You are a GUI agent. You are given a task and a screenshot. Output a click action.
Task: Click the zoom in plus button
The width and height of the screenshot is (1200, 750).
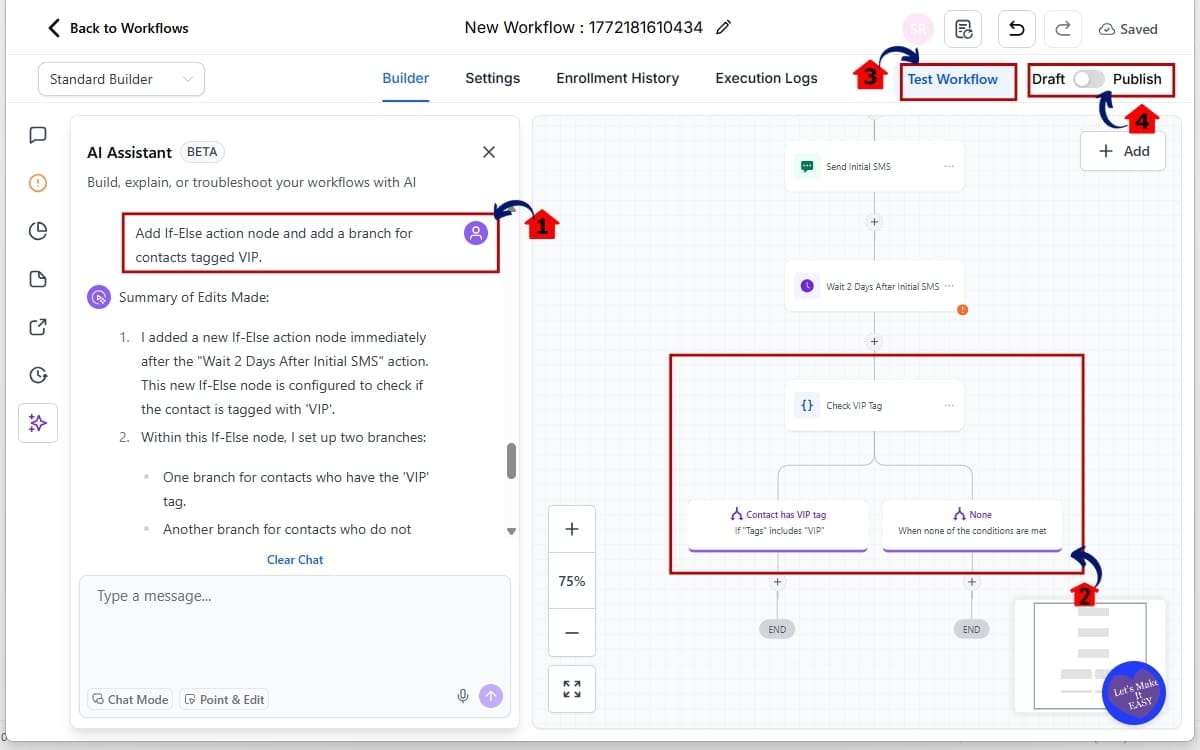click(572, 529)
